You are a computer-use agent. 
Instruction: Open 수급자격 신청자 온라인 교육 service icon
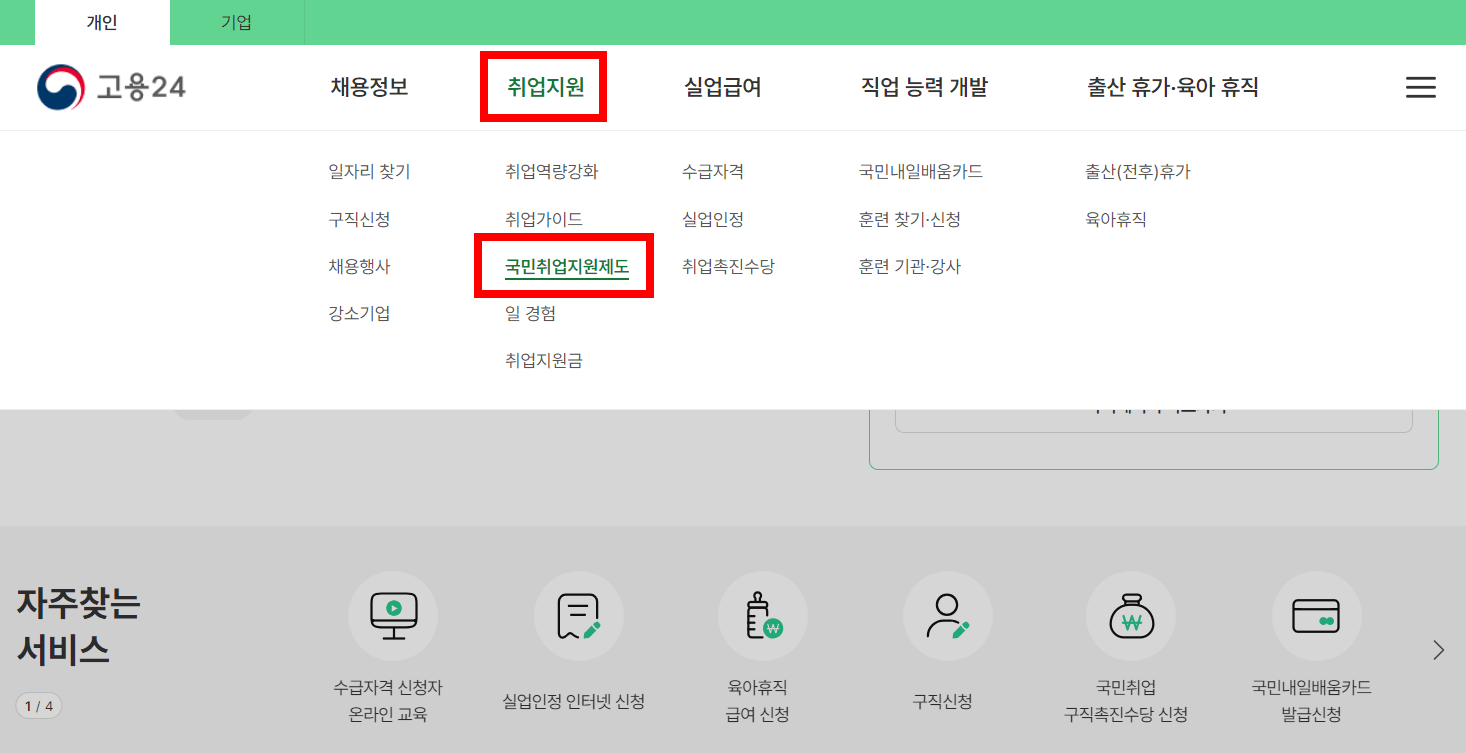point(392,616)
